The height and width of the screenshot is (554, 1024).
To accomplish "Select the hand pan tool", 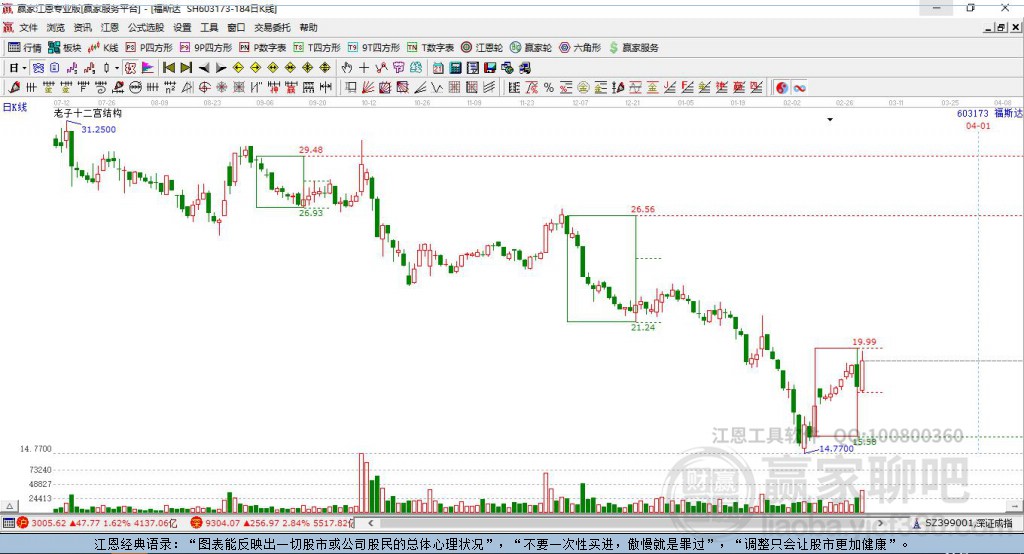I will [x=347, y=68].
